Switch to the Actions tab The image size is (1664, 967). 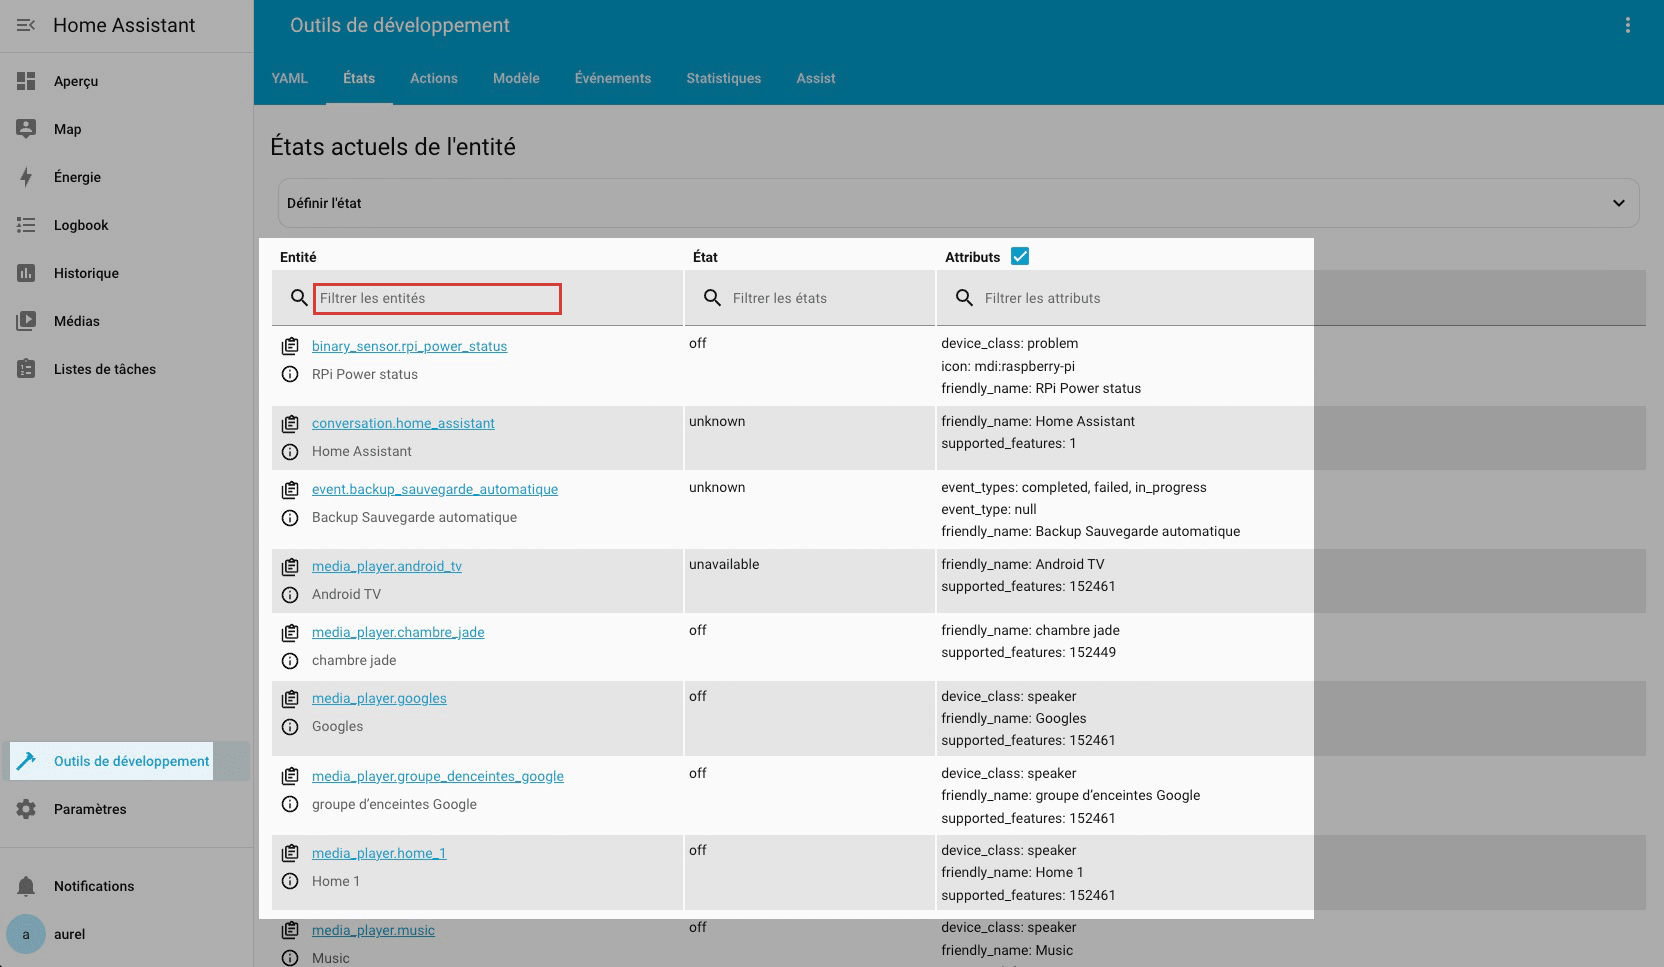(x=434, y=78)
